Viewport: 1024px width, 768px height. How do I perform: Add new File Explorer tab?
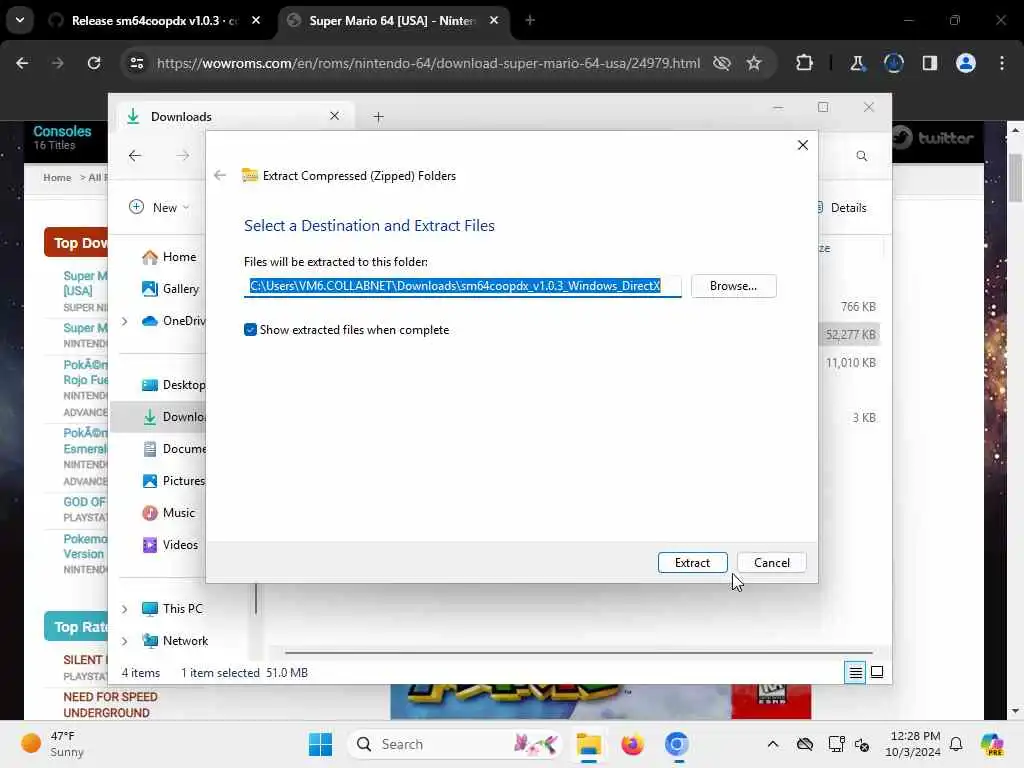click(x=378, y=117)
